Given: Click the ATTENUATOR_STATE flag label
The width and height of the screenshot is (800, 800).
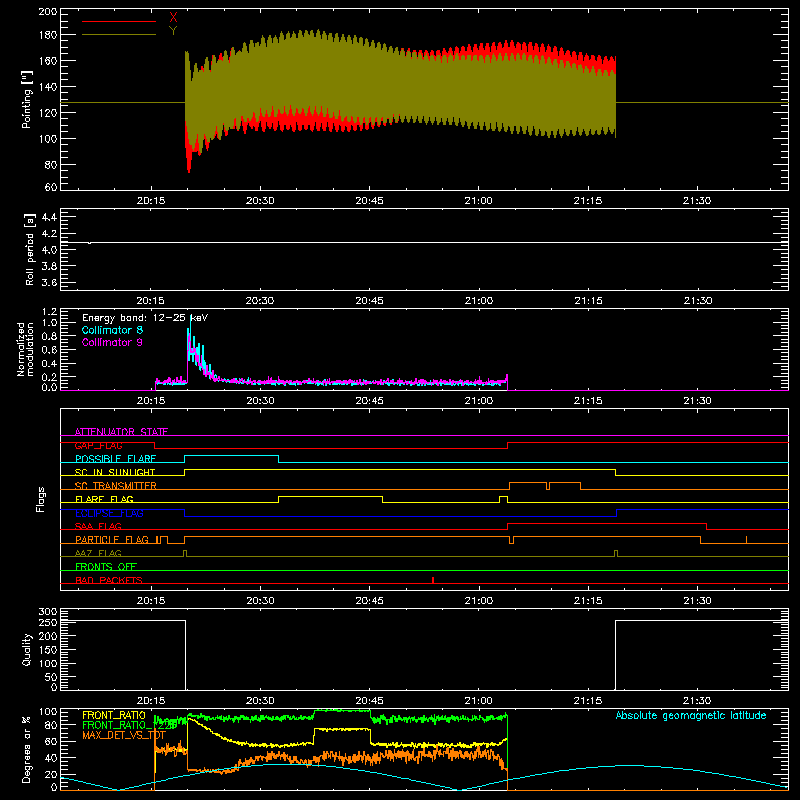Looking at the screenshot, I should tap(121, 432).
